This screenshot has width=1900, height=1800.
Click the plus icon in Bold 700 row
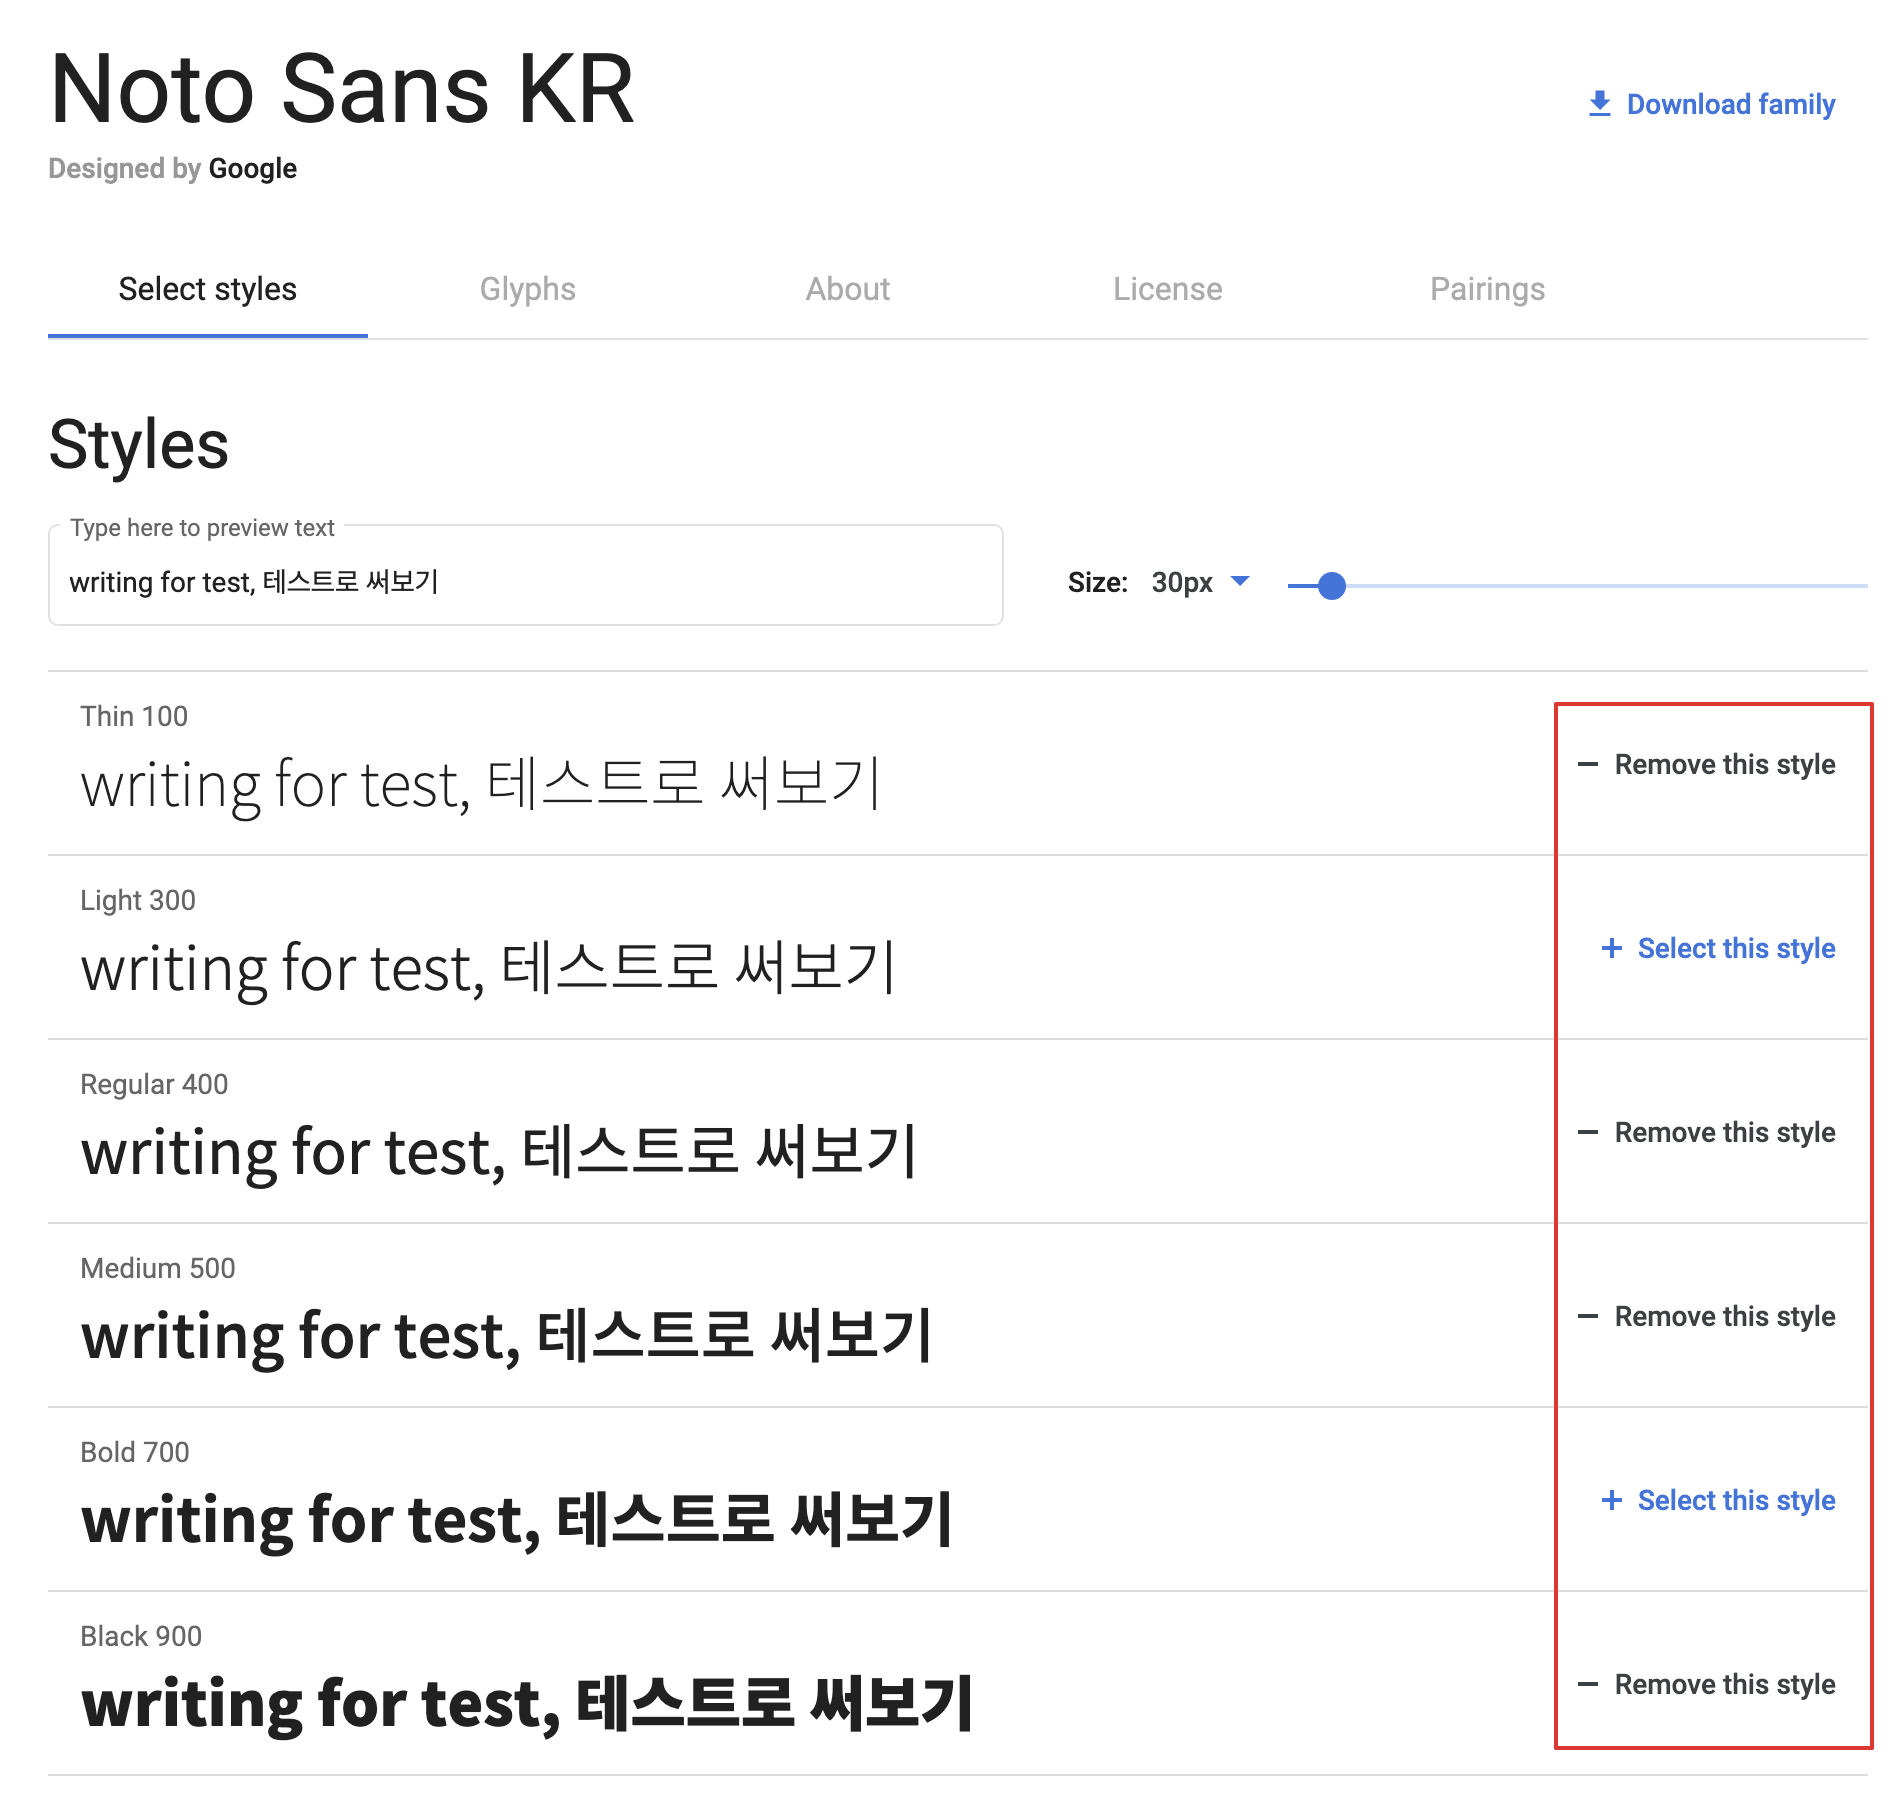pos(1611,1500)
